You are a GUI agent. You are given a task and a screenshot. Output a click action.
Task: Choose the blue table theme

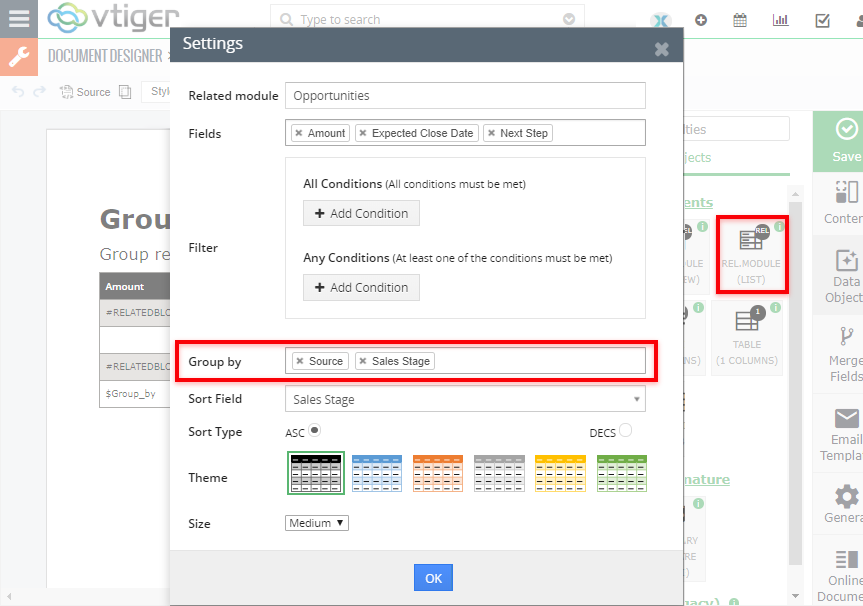(377, 473)
